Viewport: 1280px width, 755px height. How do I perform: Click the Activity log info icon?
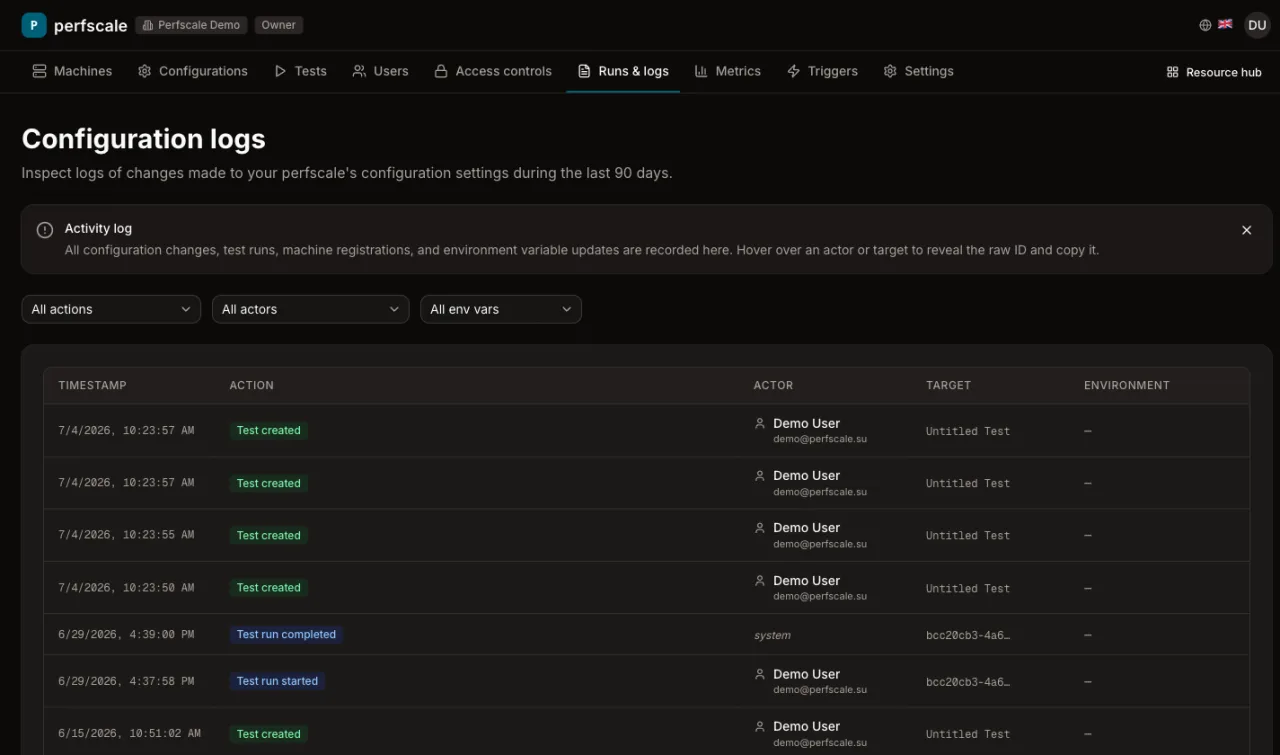(45, 230)
